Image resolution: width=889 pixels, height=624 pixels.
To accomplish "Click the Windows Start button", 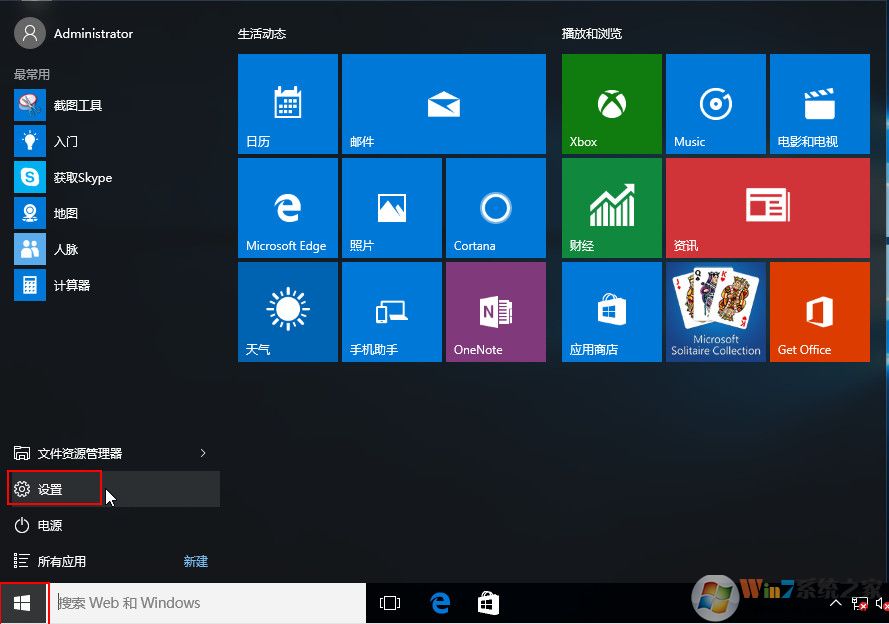I will tap(23, 603).
